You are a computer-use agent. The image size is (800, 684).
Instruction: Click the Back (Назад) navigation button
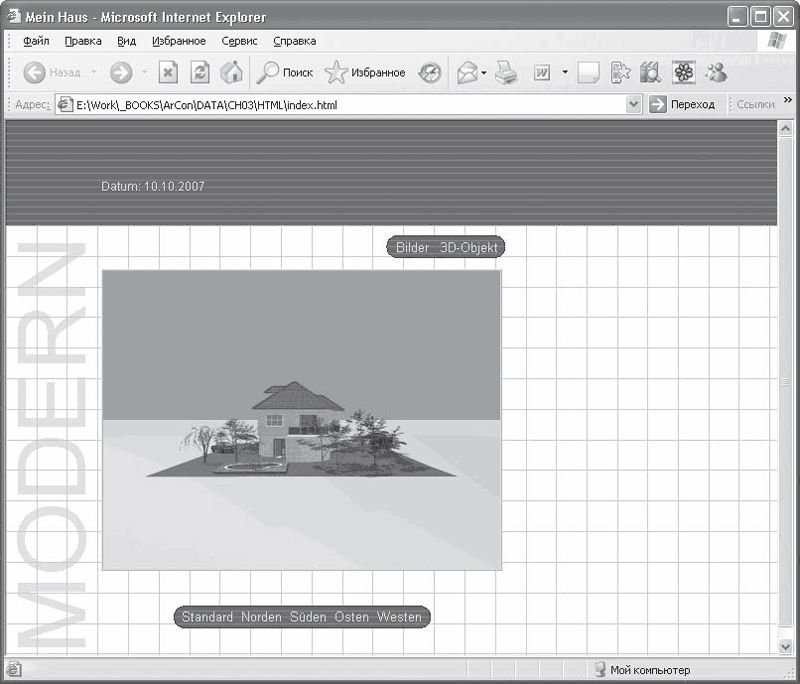52,73
